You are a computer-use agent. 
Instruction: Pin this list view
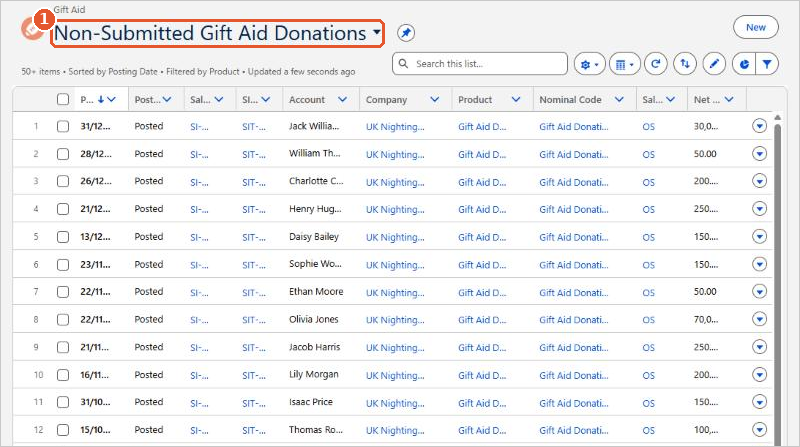(406, 33)
